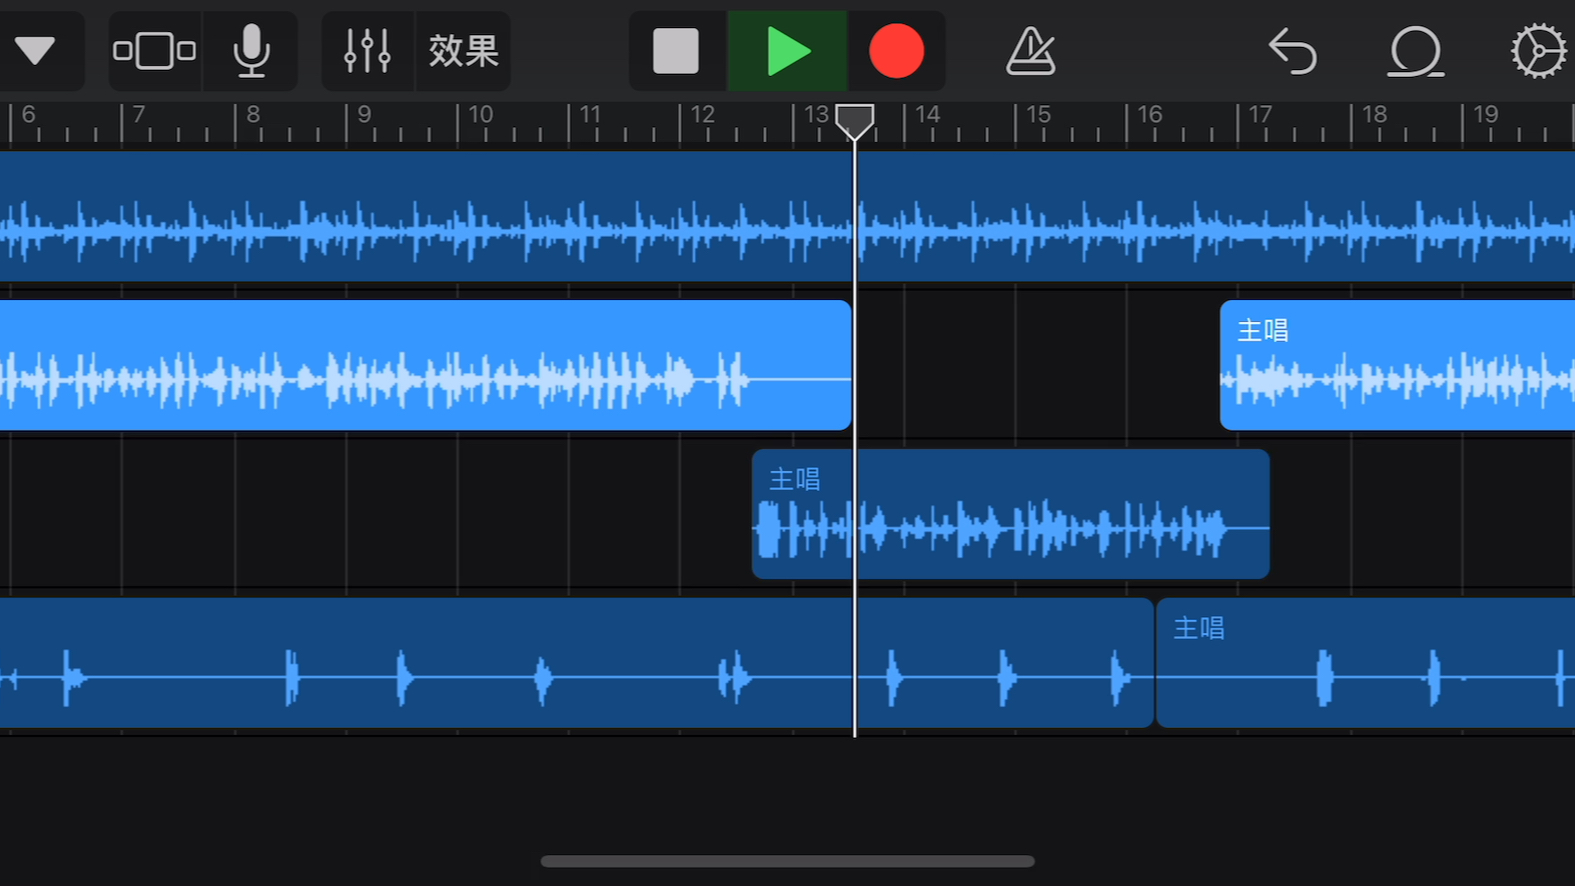Select the 主唱 region starting near bar 17

pyautogui.click(x=1397, y=365)
